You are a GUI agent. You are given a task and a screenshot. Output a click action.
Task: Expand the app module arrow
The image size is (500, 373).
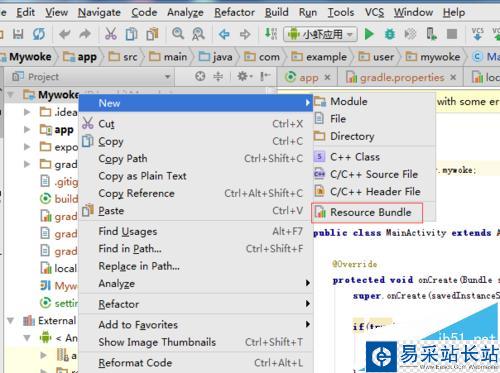[27, 129]
